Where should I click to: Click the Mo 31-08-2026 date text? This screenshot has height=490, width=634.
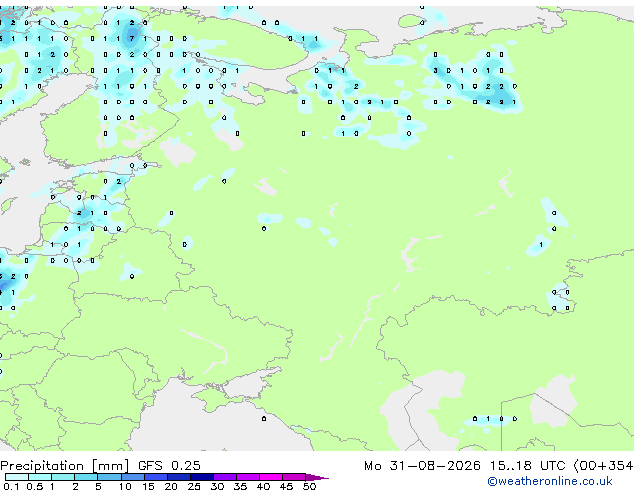422,466
